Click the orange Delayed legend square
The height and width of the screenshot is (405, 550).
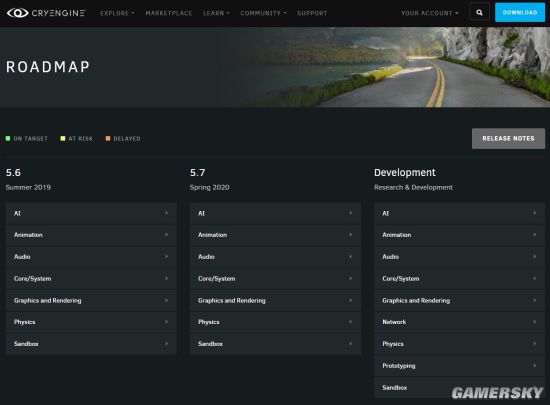(108, 139)
